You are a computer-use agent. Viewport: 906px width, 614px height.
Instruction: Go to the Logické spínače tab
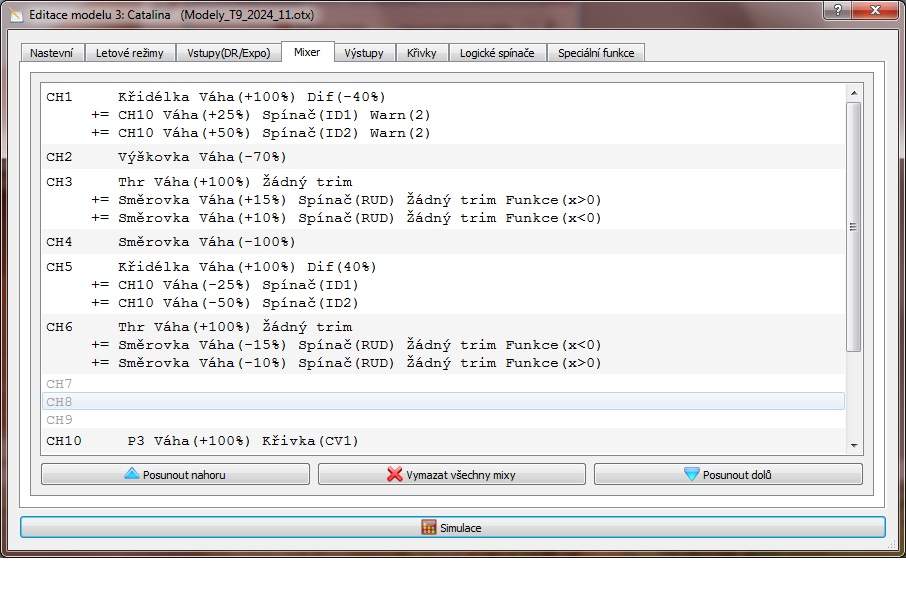tap(497, 53)
